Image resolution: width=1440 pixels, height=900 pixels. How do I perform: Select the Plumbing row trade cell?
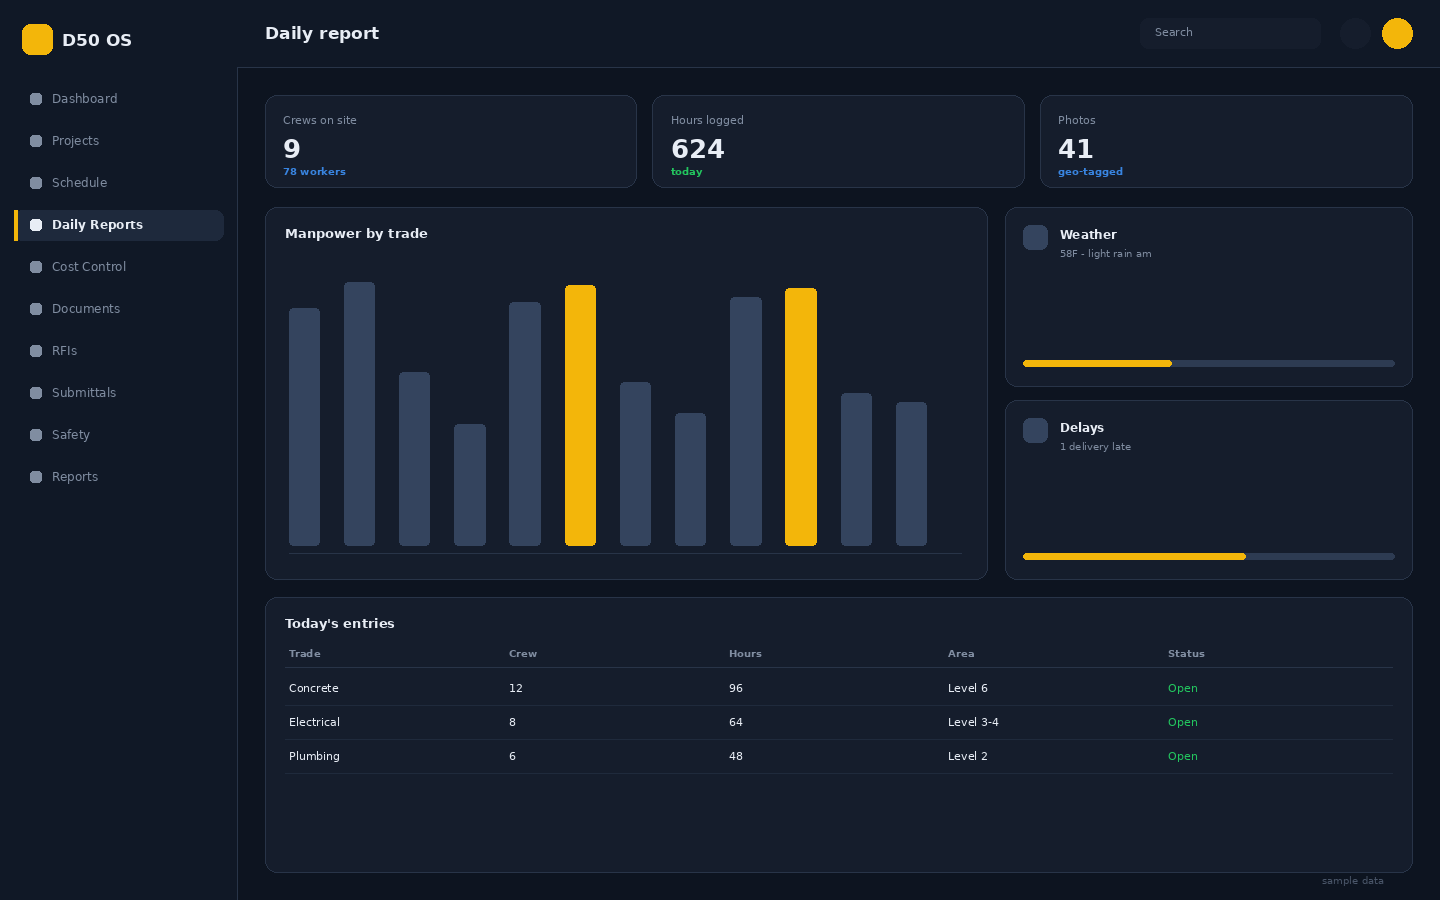point(314,757)
